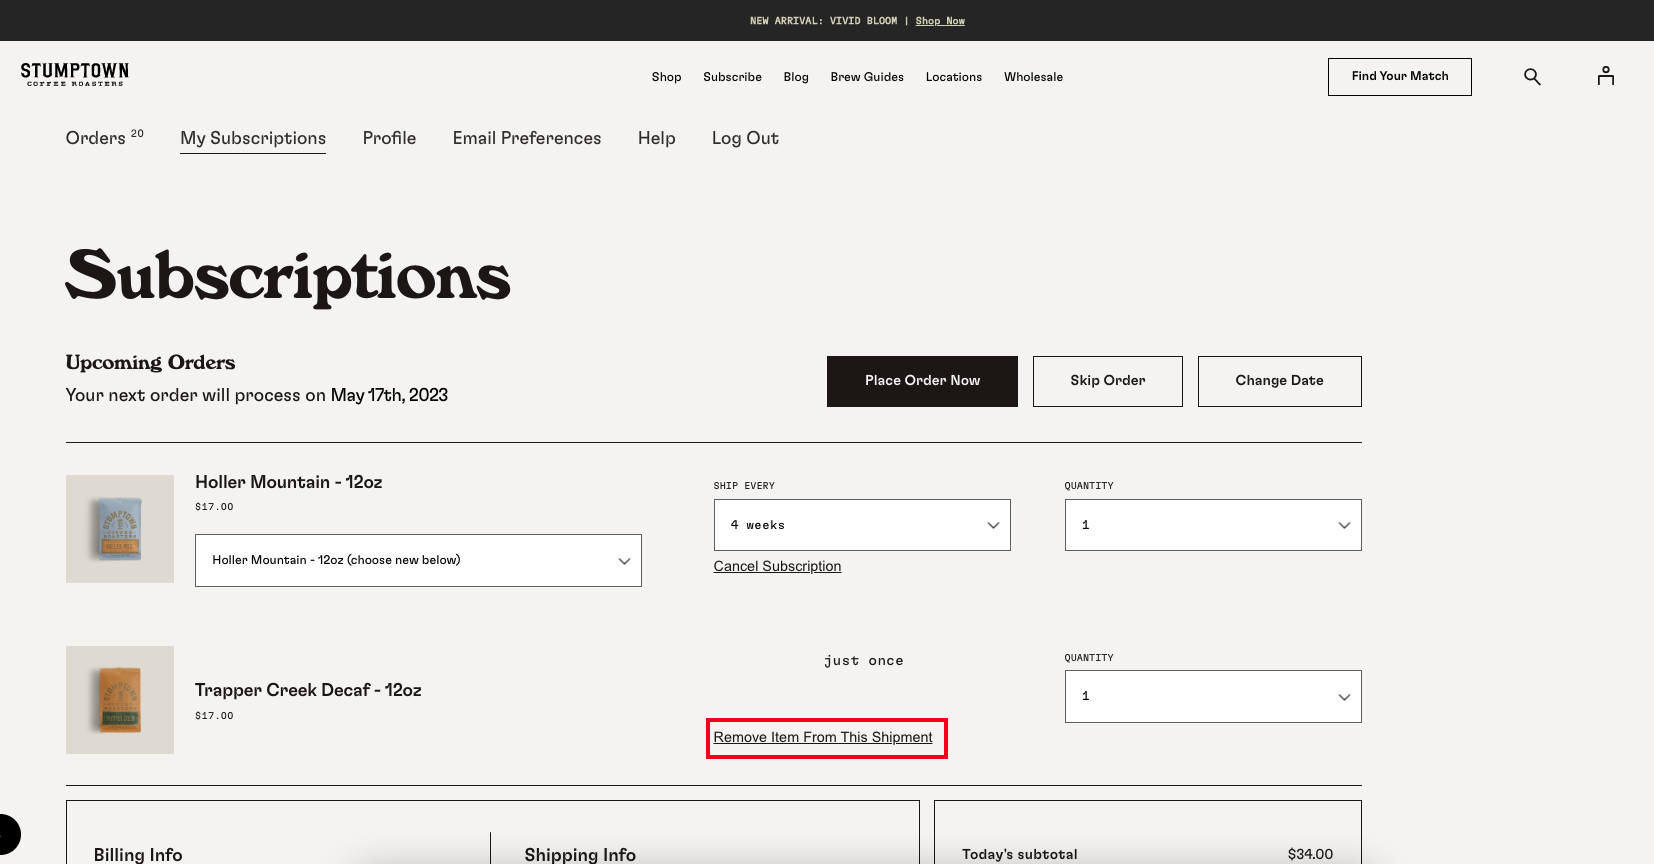
Task: Open the Email Preferences tab
Action: coord(527,138)
